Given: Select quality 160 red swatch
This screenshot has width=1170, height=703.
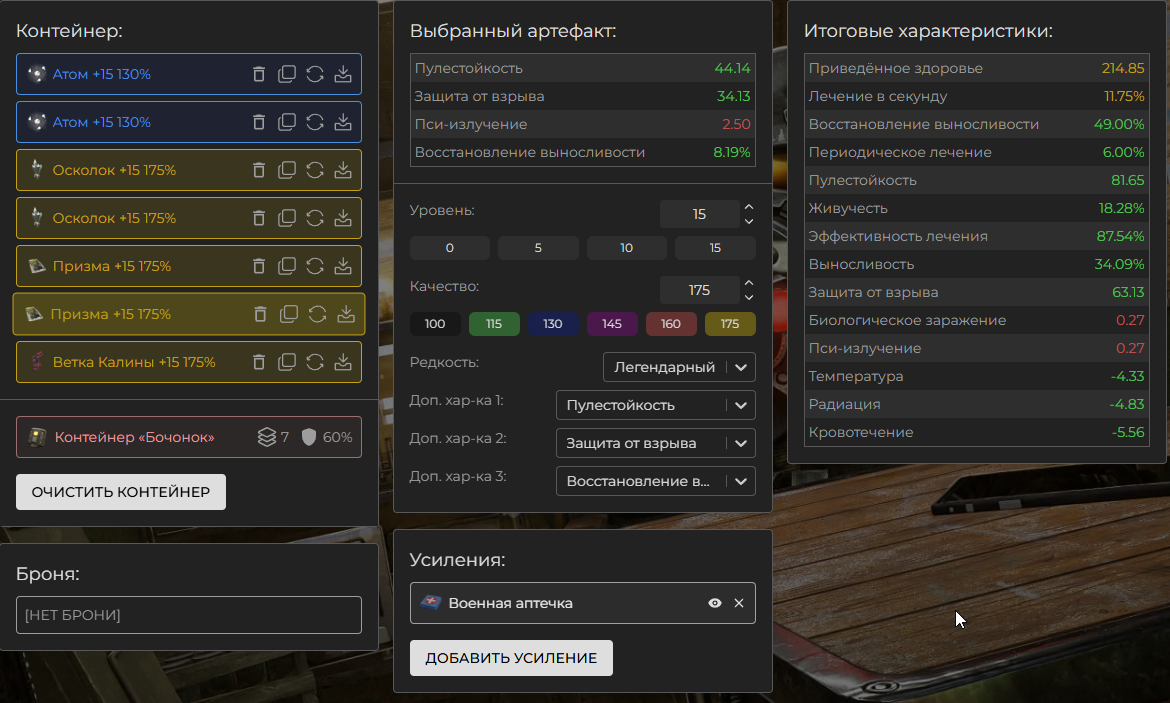Looking at the screenshot, I should pyautogui.click(x=671, y=324).
